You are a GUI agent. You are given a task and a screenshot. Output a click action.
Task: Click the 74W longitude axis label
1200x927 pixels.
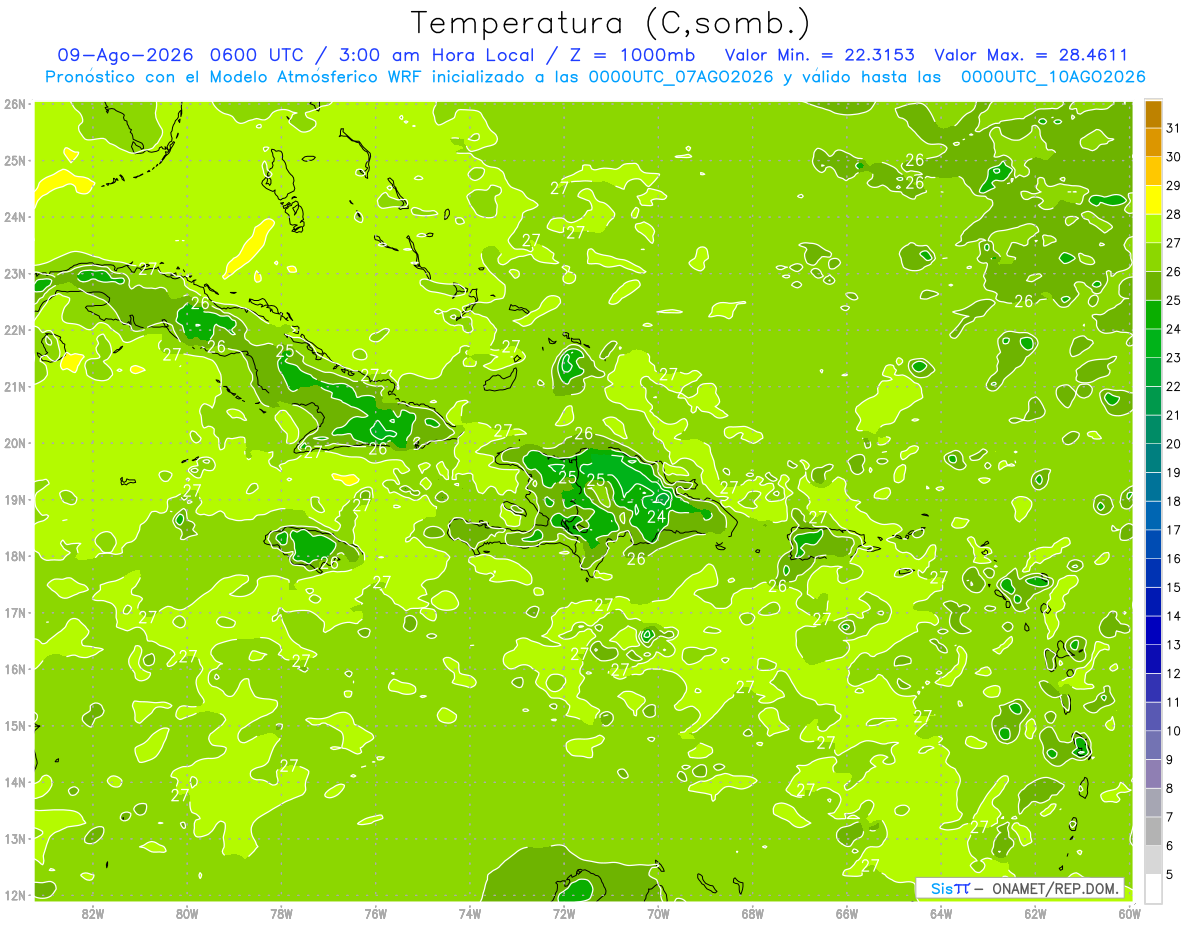pos(470,913)
